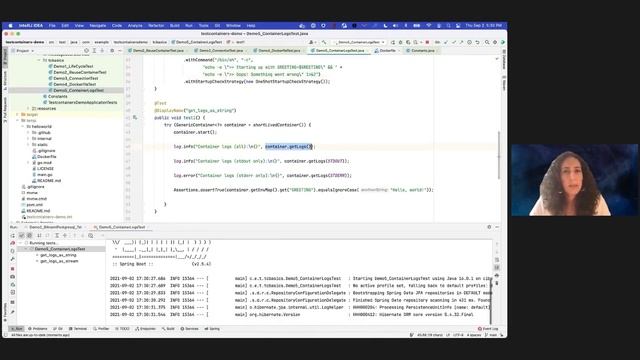Switch to the Constants.java editor tab
The height and width of the screenshot is (360, 640).
(422, 51)
